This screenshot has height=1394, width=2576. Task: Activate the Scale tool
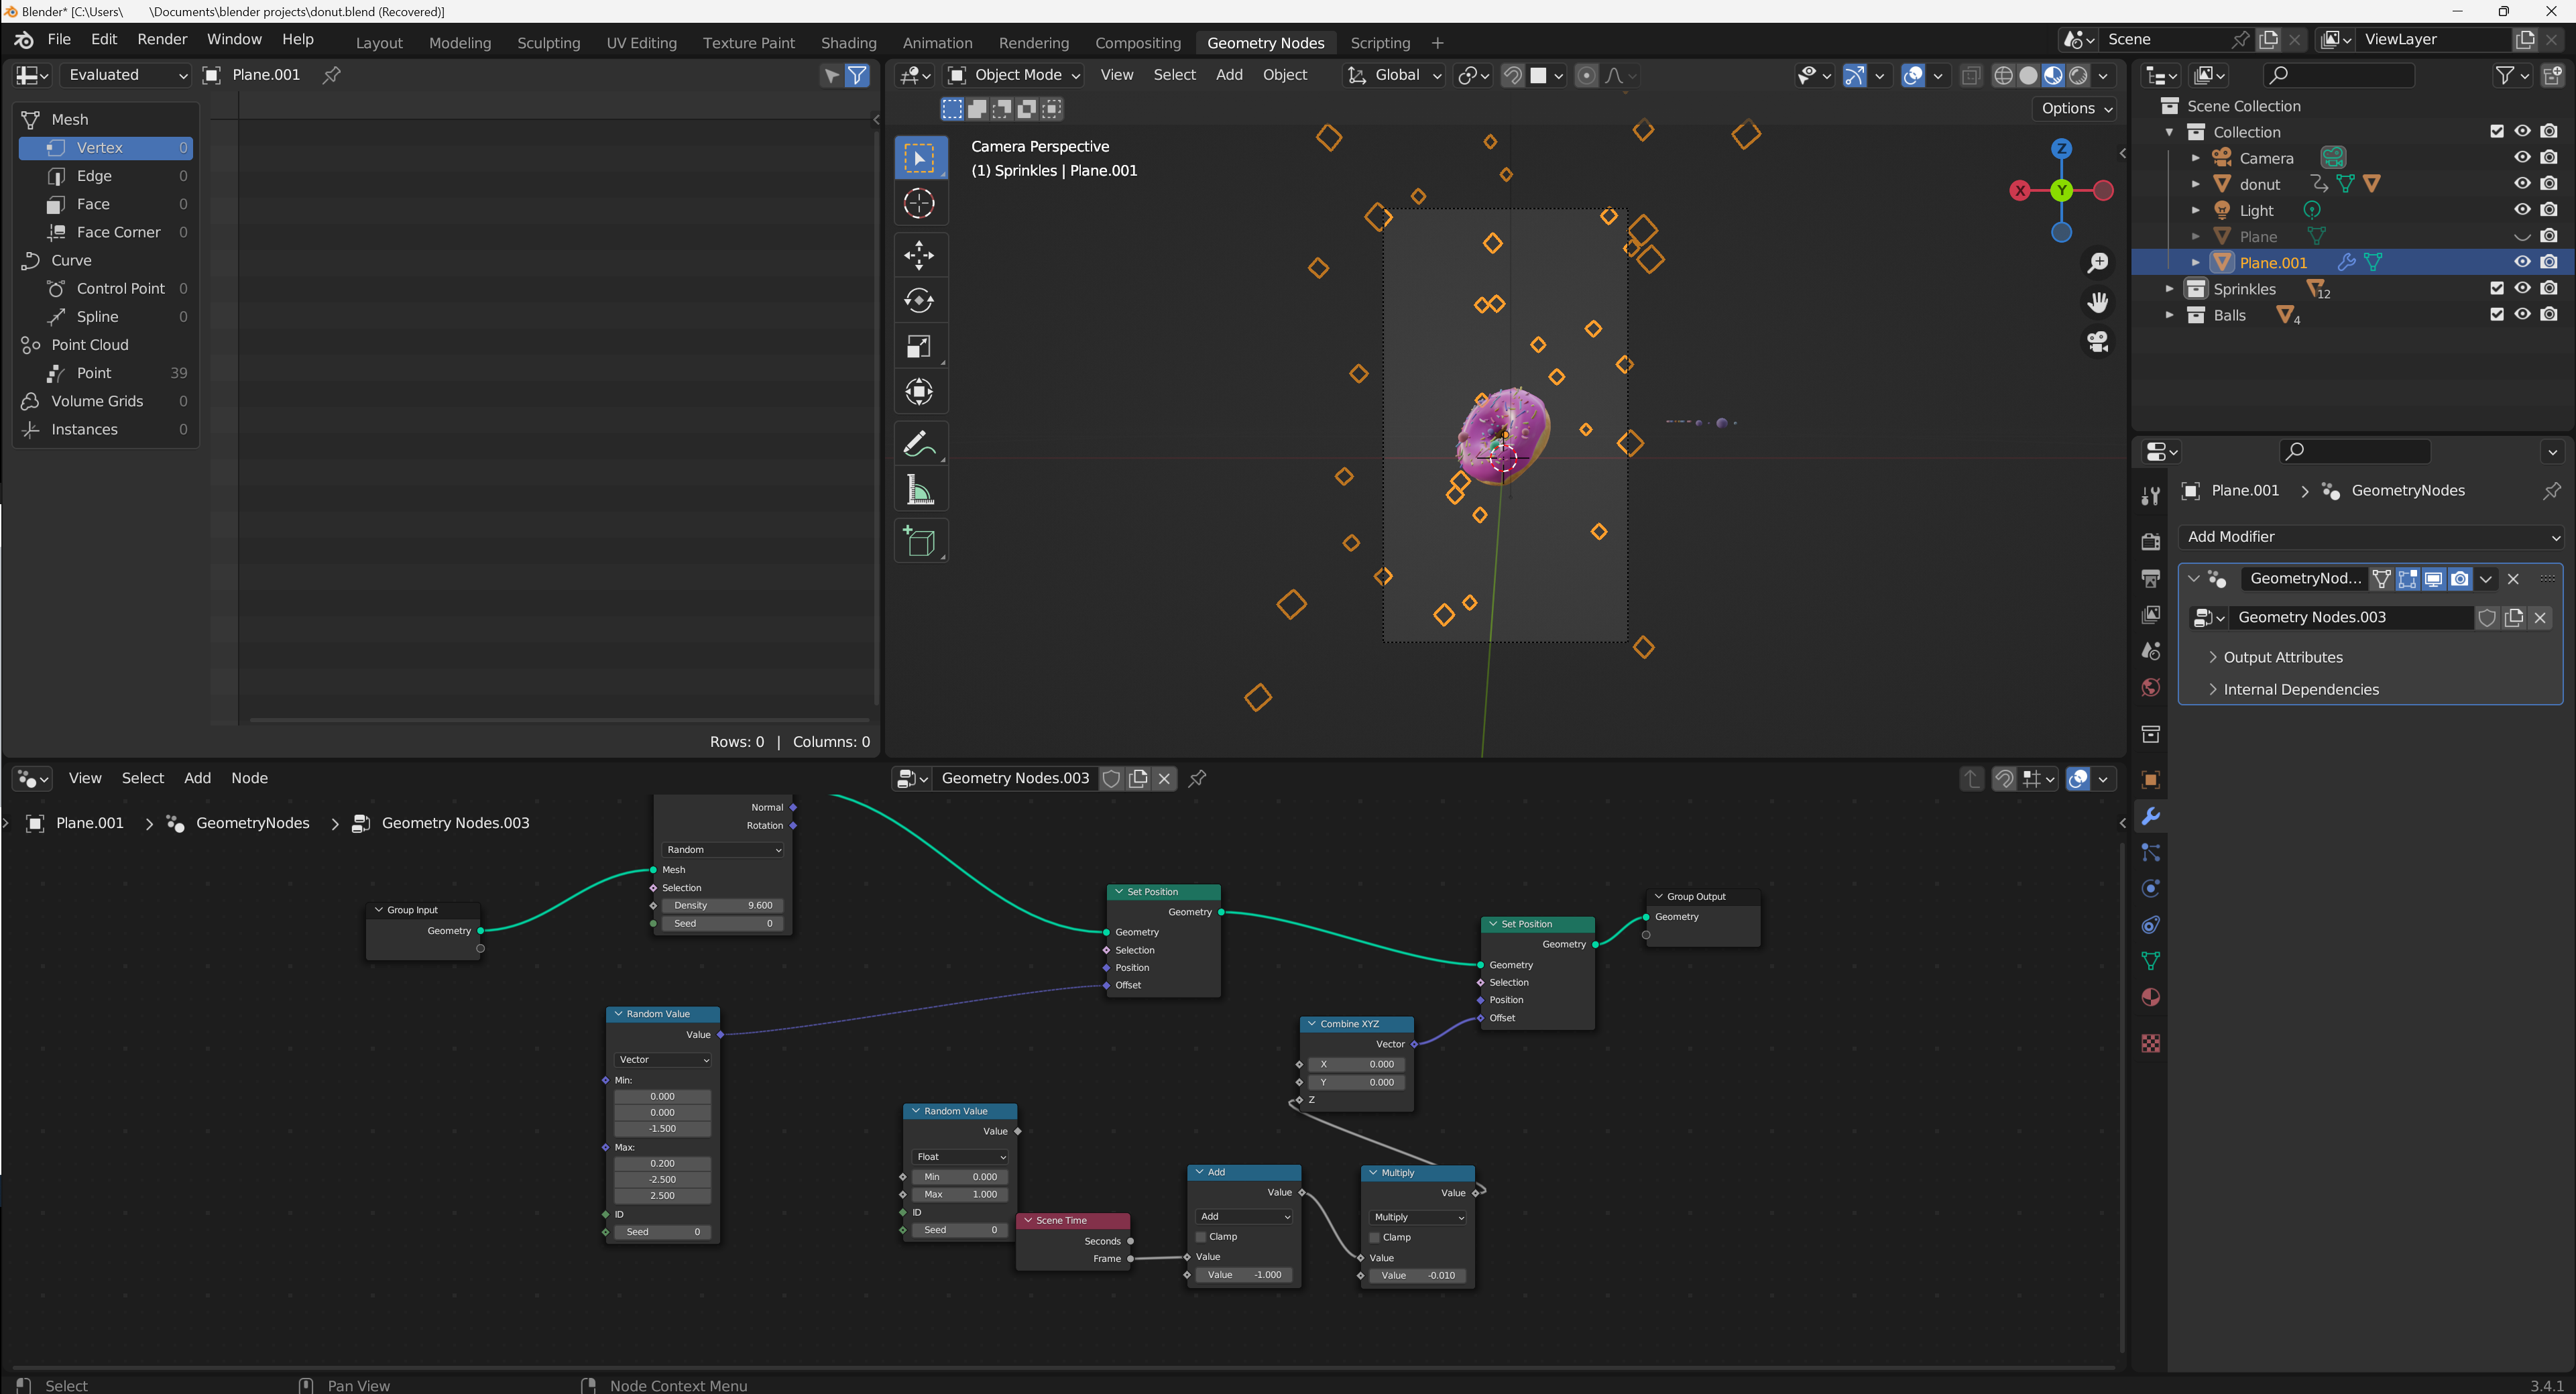tap(918, 347)
